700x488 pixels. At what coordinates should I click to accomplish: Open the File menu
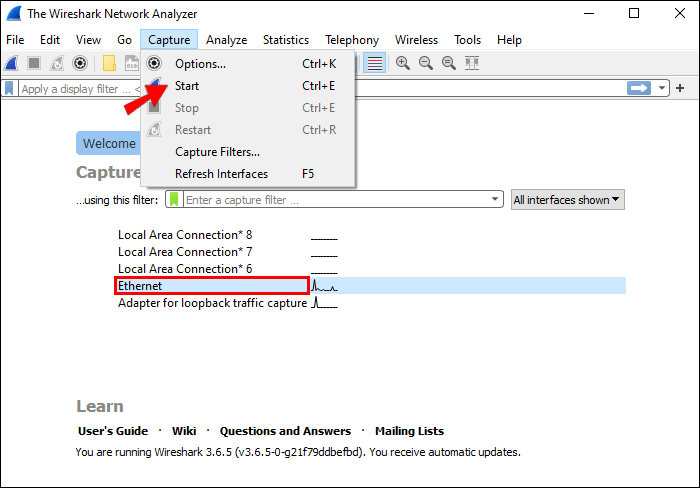[15, 40]
